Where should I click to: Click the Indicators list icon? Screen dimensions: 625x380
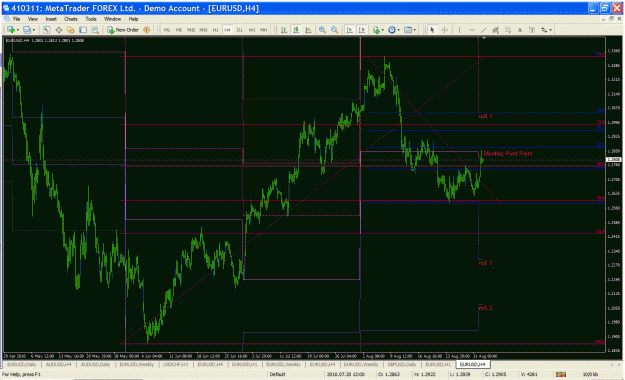pyautogui.click(x=376, y=30)
